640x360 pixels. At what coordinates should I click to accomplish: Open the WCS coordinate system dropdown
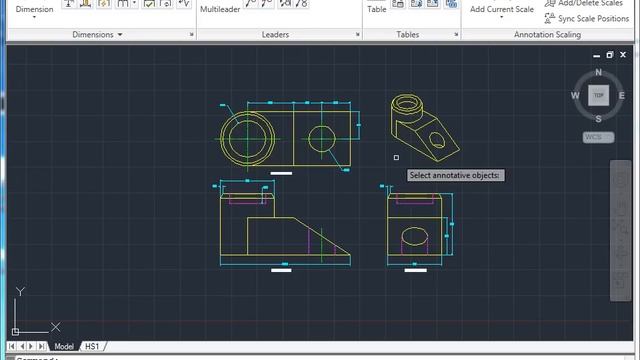[598, 138]
